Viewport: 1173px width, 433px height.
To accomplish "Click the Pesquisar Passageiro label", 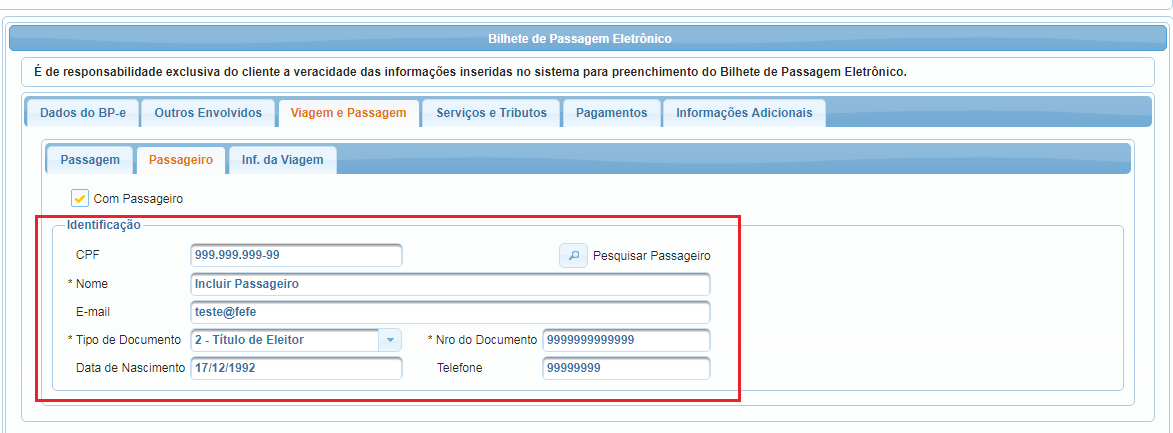I will point(652,256).
